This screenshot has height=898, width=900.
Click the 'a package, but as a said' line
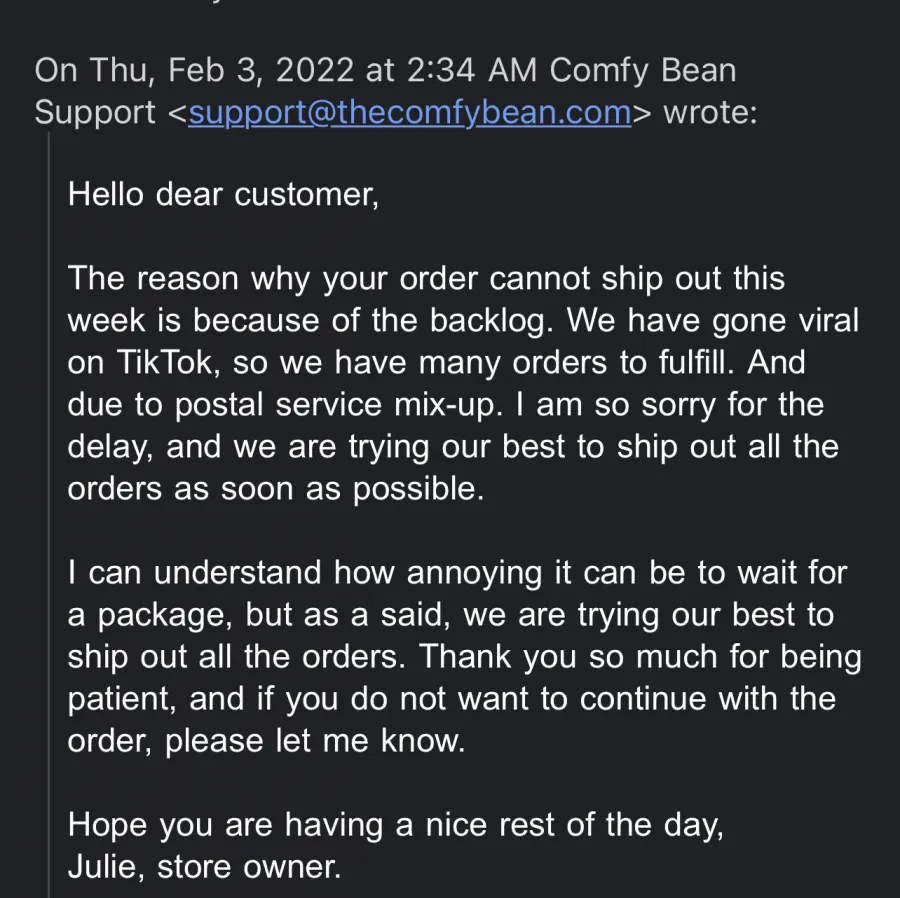[451, 615]
